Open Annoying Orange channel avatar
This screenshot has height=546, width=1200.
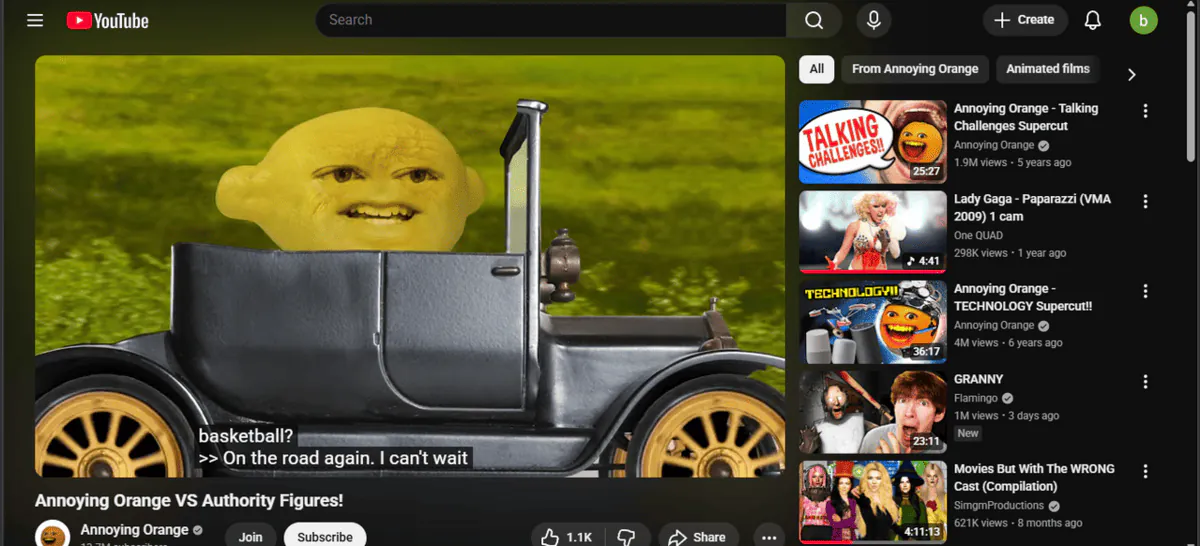(x=52, y=534)
